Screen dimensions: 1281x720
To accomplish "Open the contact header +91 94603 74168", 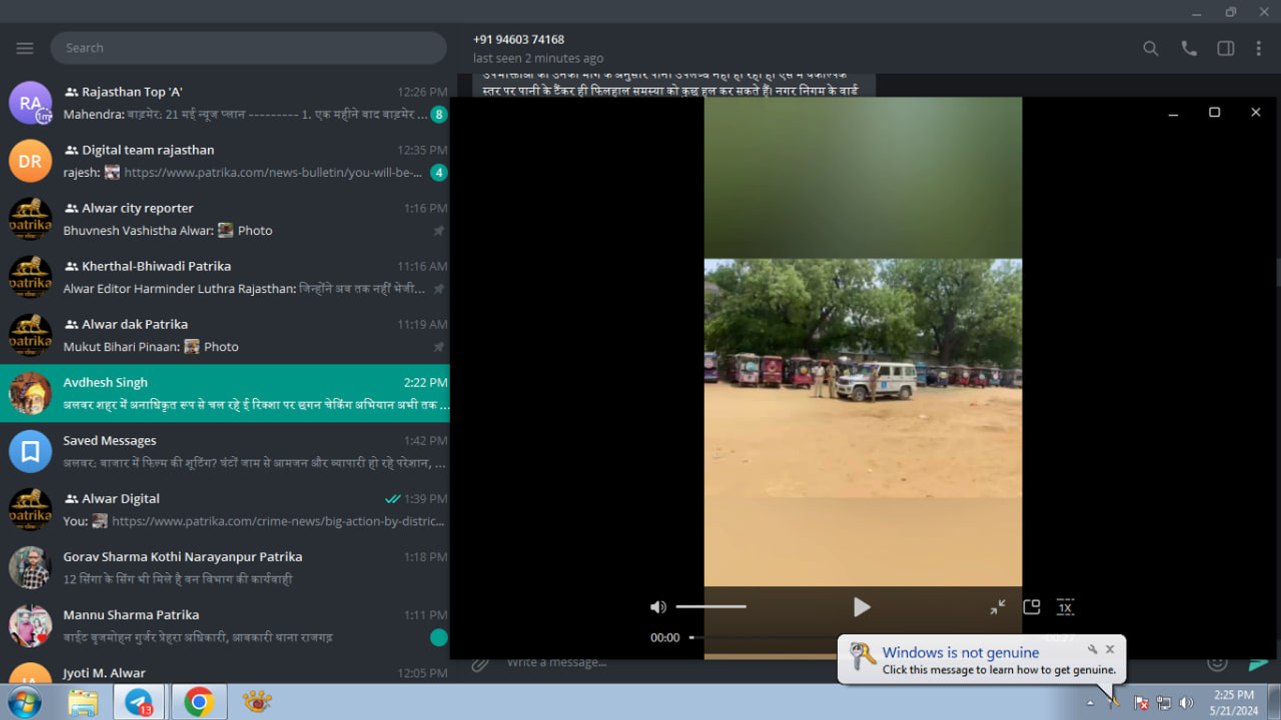I will click(x=519, y=40).
